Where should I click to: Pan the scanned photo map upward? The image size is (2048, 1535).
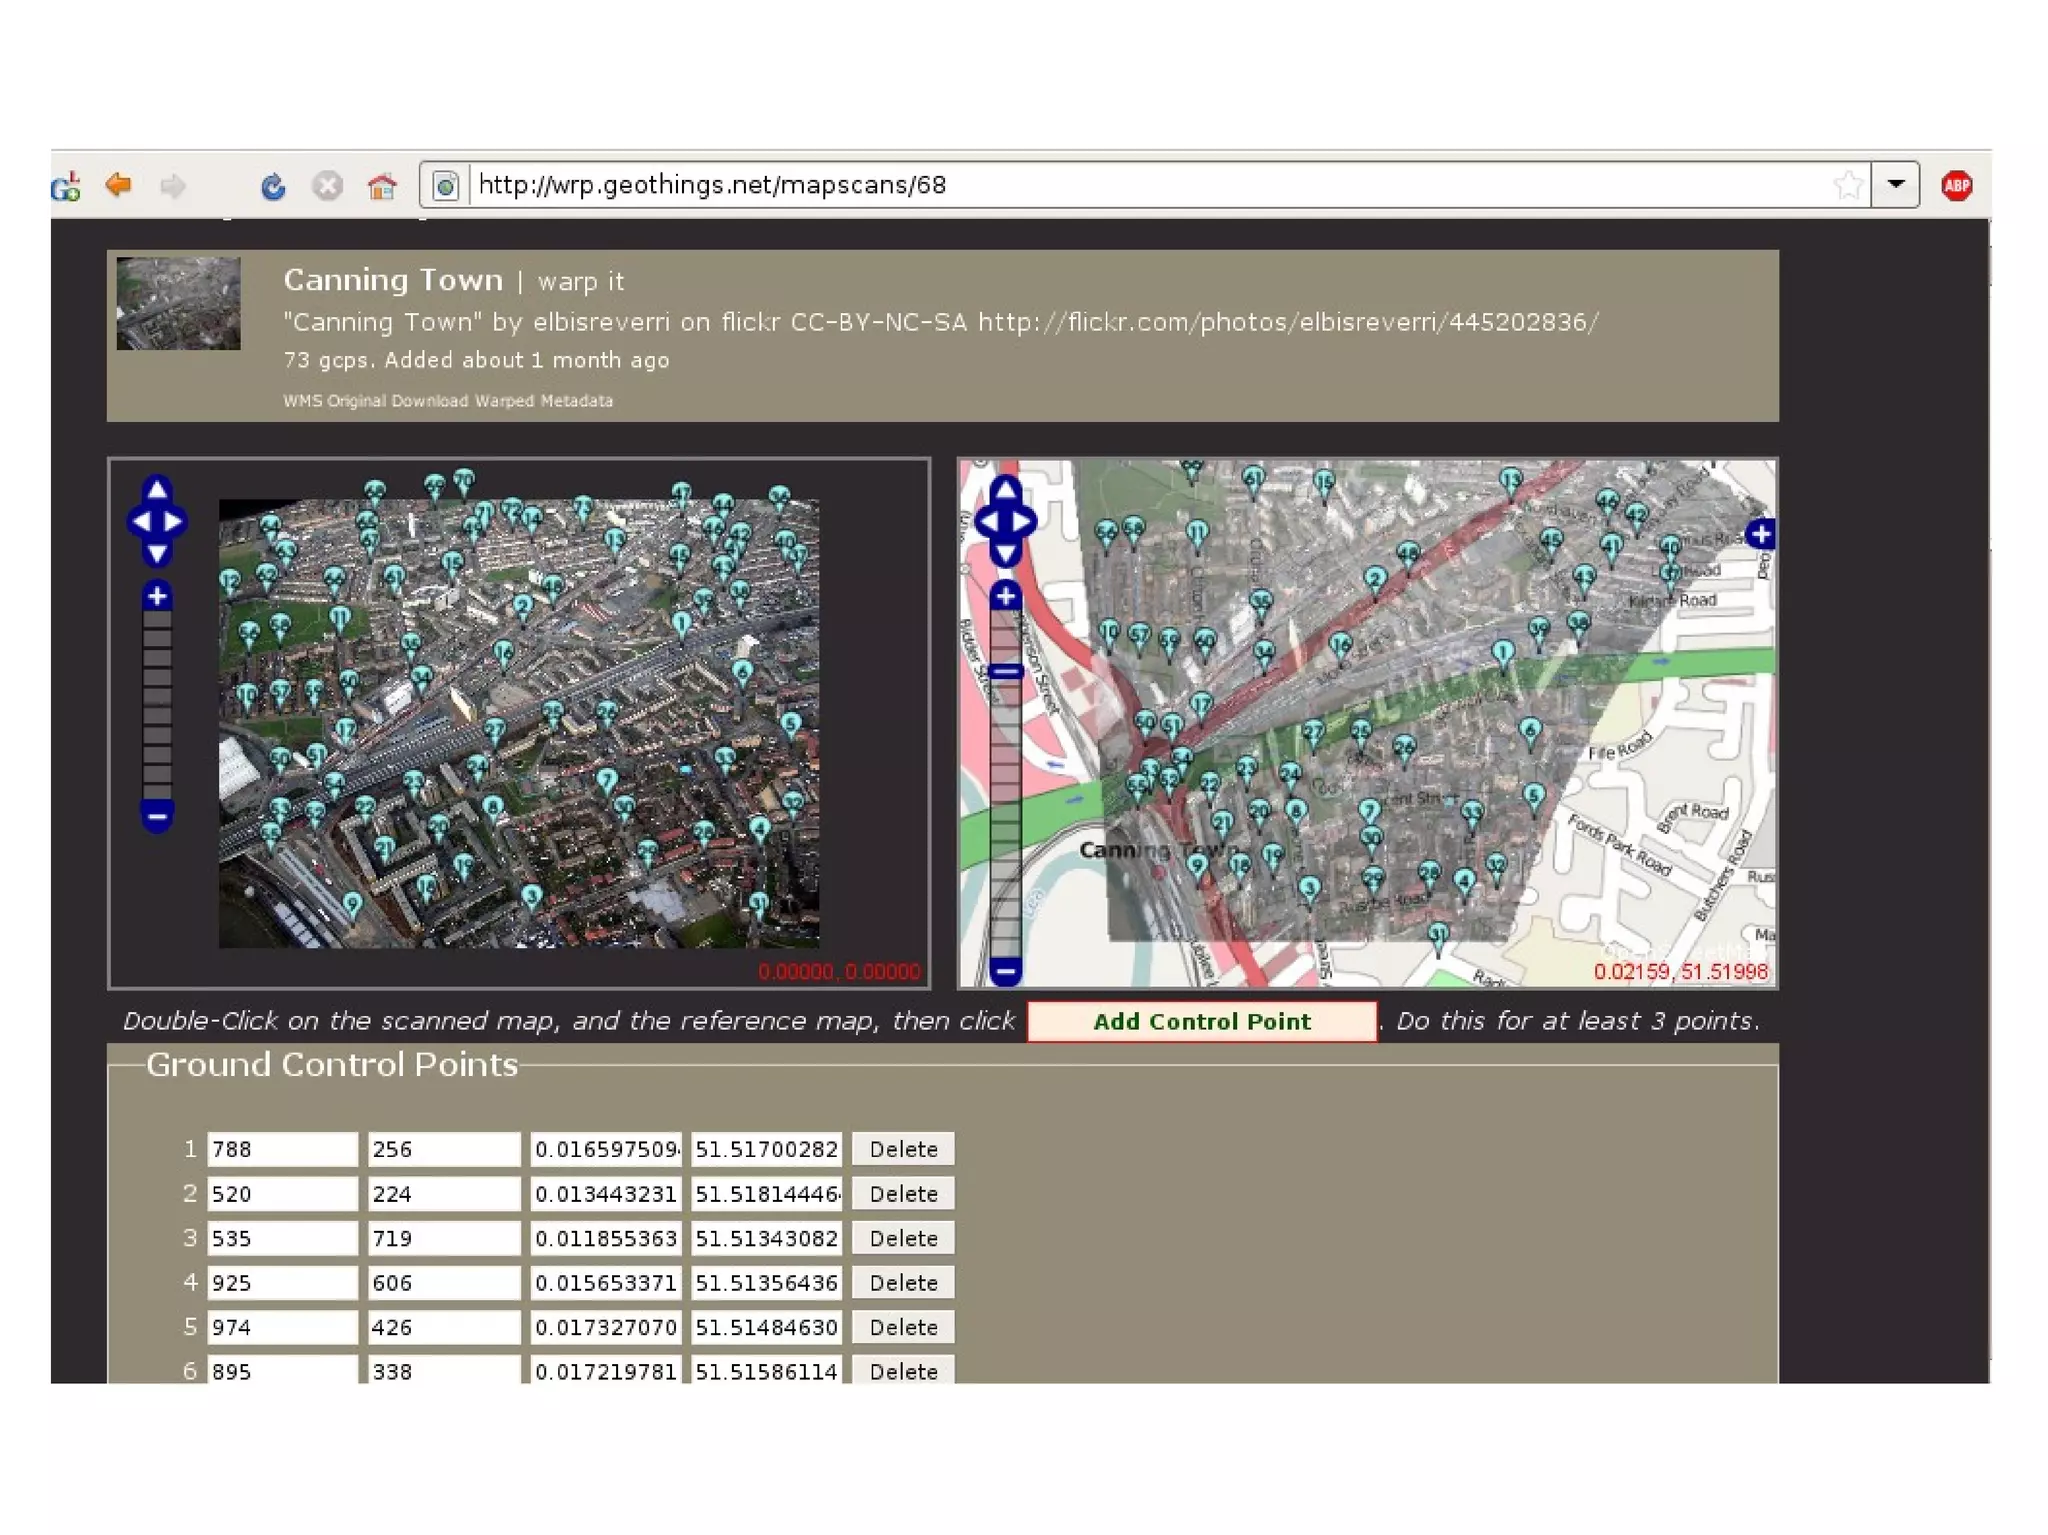click(x=157, y=490)
